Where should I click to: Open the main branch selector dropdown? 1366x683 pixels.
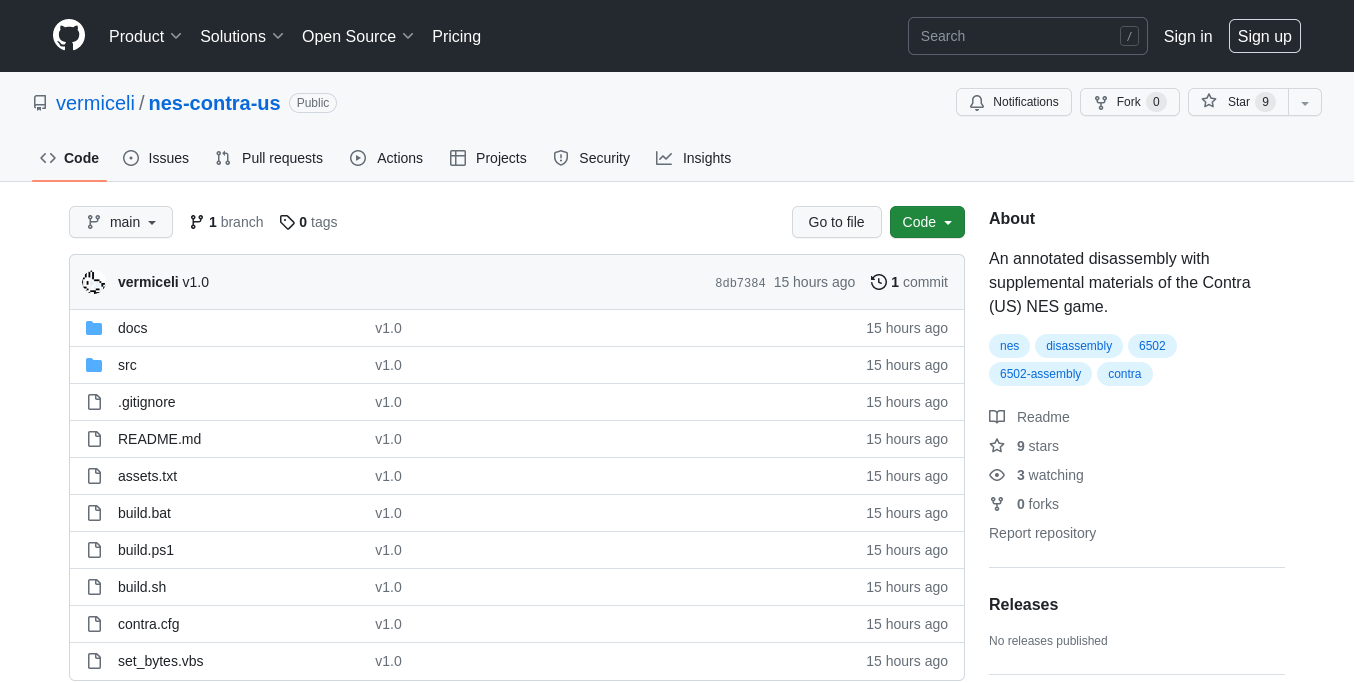point(121,222)
